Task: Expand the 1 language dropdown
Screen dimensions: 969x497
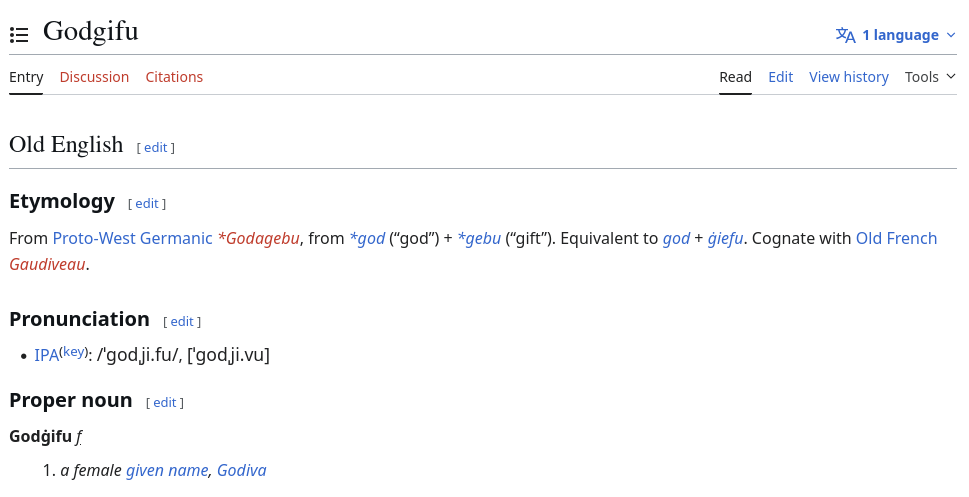Action: click(x=895, y=35)
